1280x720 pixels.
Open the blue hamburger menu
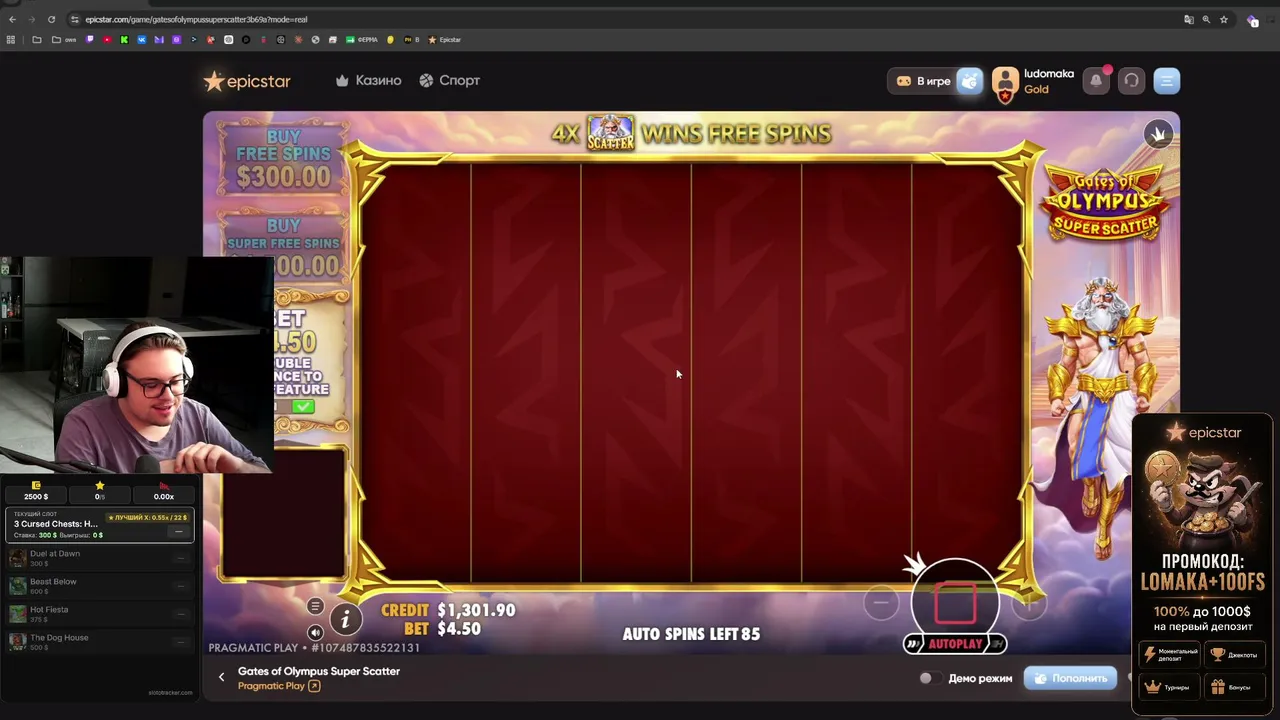(1167, 81)
